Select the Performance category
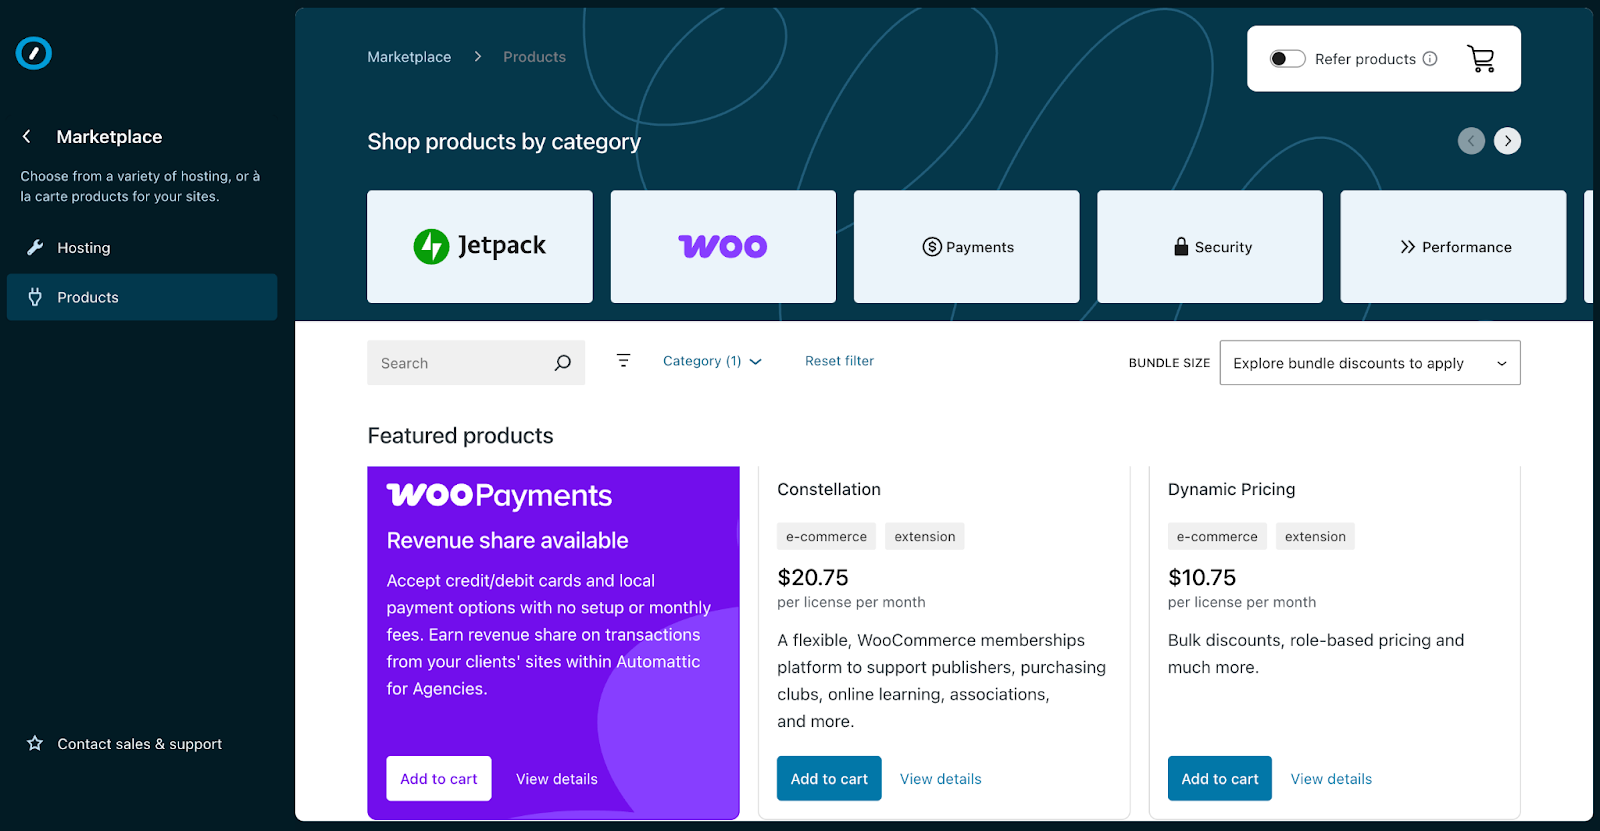Viewport: 1600px width, 831px height. coord(1452,246)
